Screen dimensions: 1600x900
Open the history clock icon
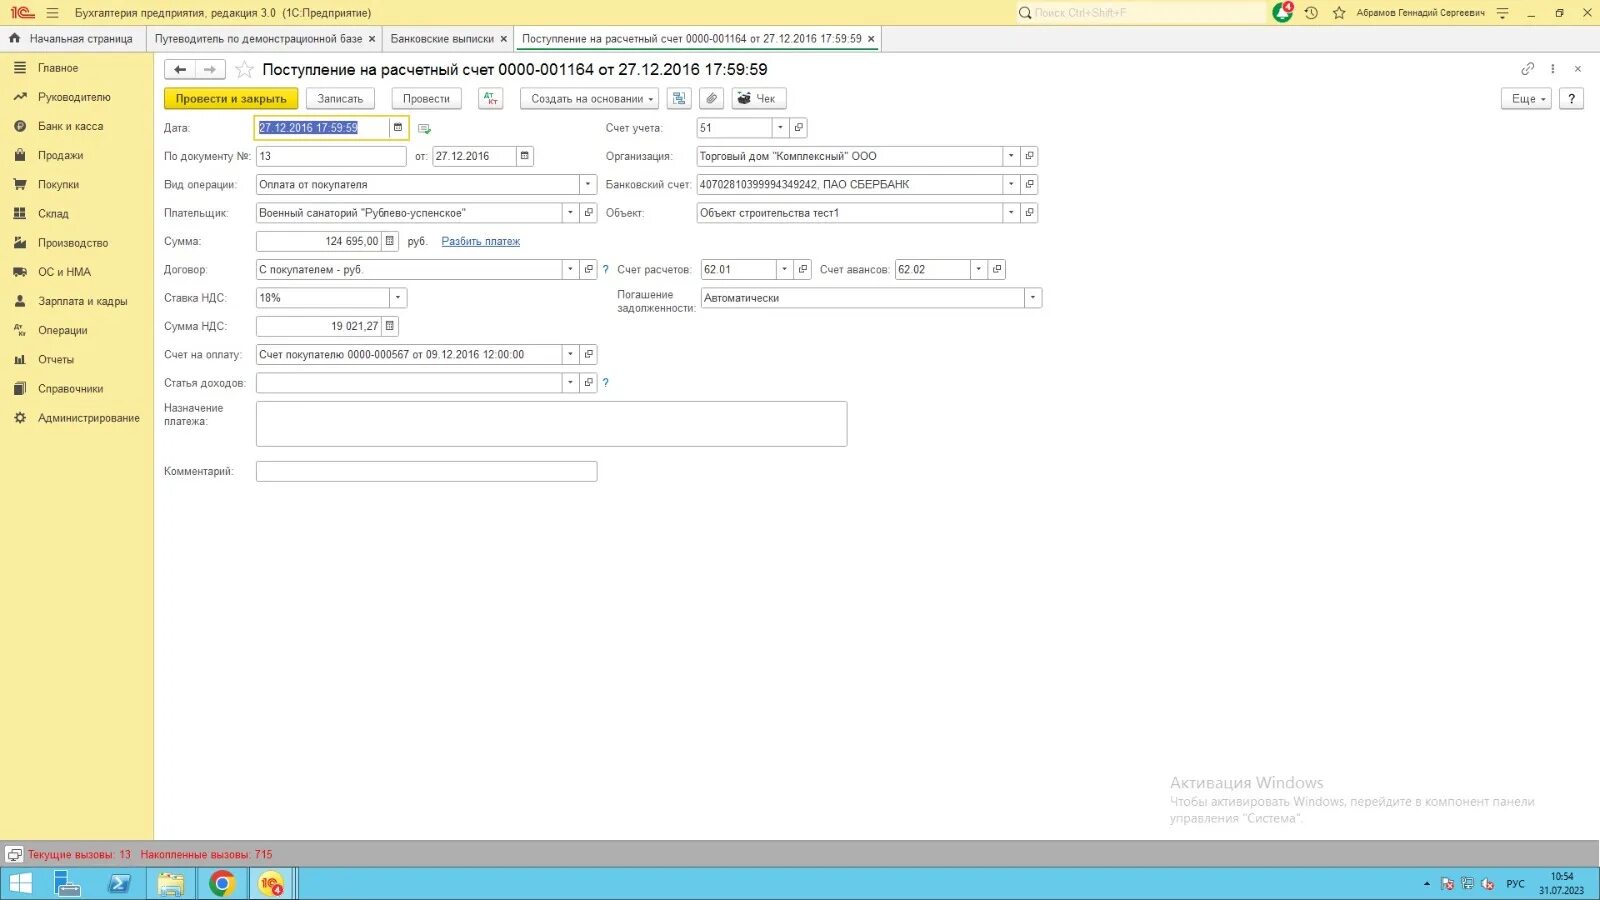click(1311, 13)
